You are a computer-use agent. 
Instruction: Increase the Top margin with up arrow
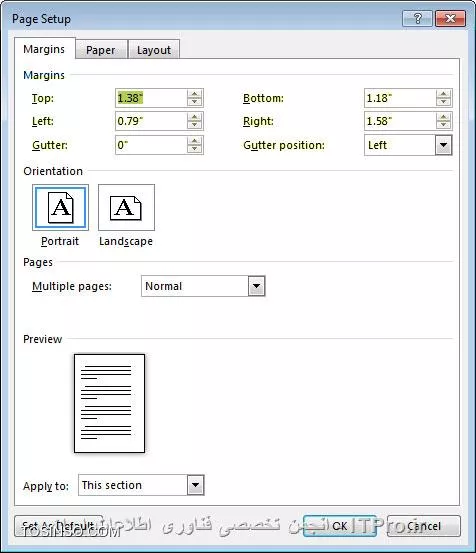195,94
